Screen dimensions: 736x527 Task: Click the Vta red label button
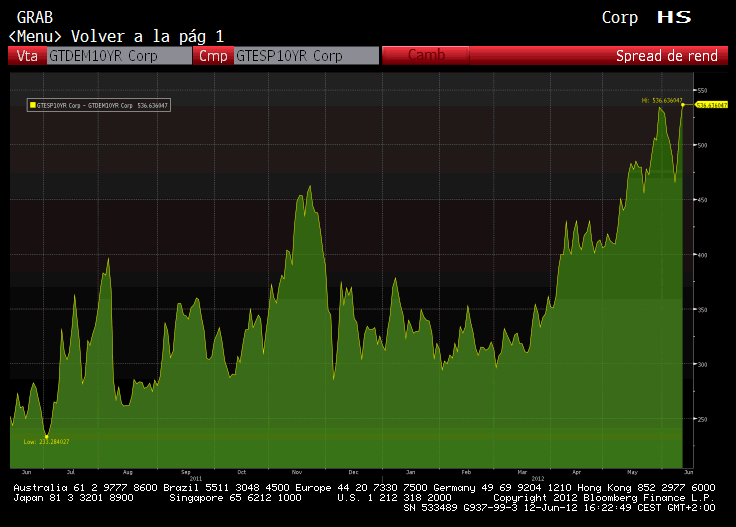point(27,56)
